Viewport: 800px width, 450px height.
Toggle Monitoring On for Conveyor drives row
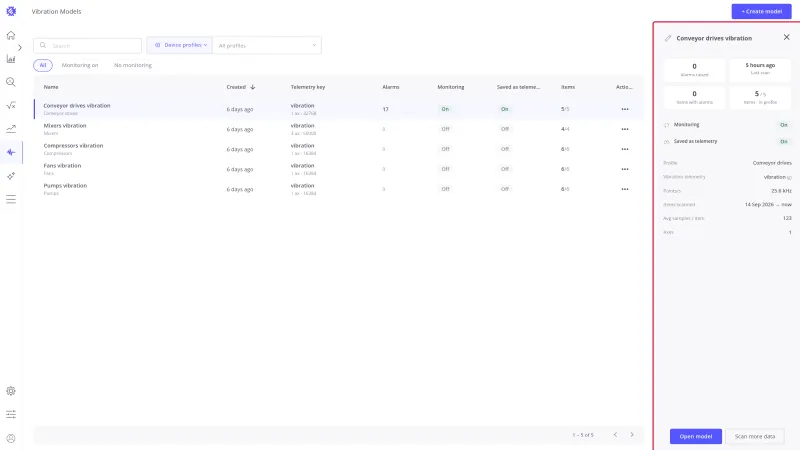(x=445, y=109)
